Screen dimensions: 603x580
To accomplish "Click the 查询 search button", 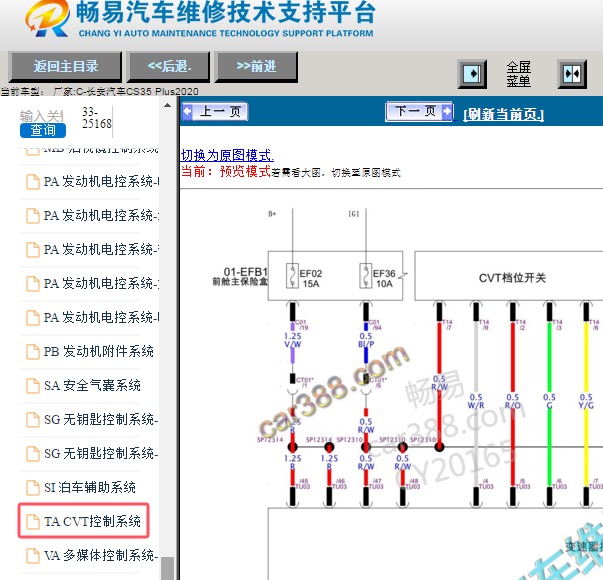I will (43, 130).
